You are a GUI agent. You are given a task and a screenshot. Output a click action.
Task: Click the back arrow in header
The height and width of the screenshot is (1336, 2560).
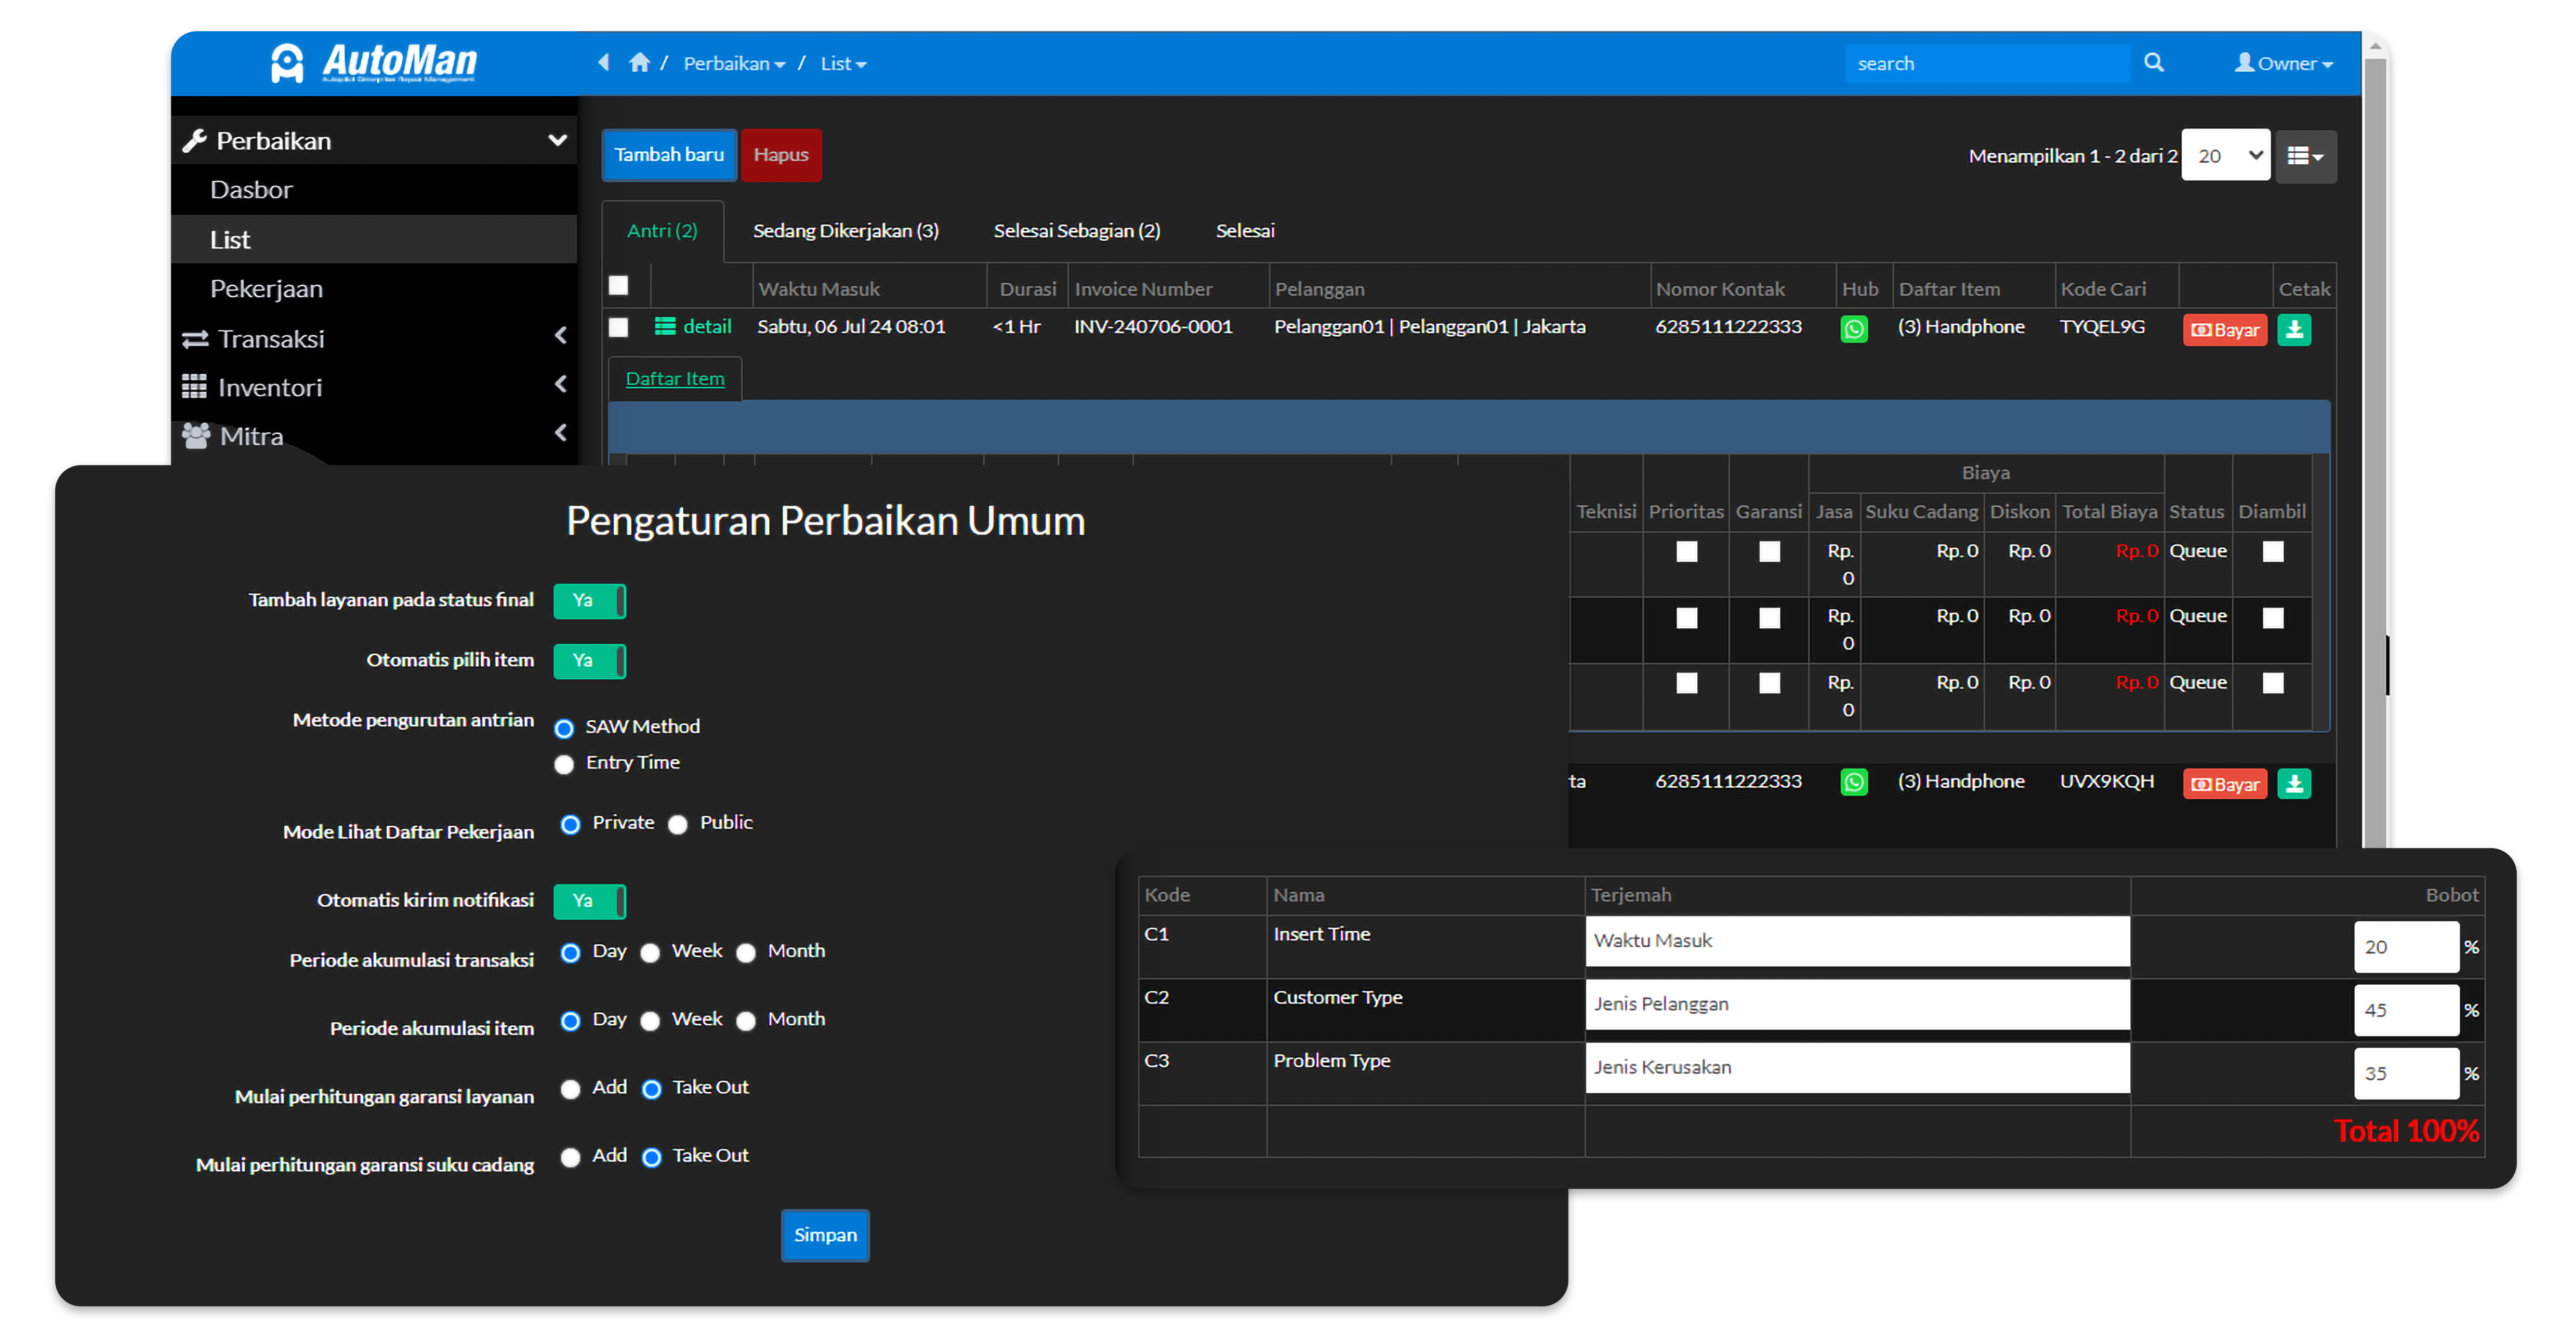click(604, 62)
